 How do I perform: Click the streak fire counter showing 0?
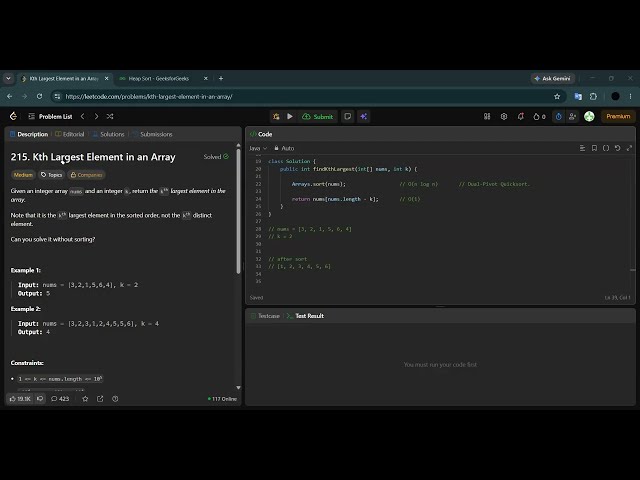coord(539,116)
